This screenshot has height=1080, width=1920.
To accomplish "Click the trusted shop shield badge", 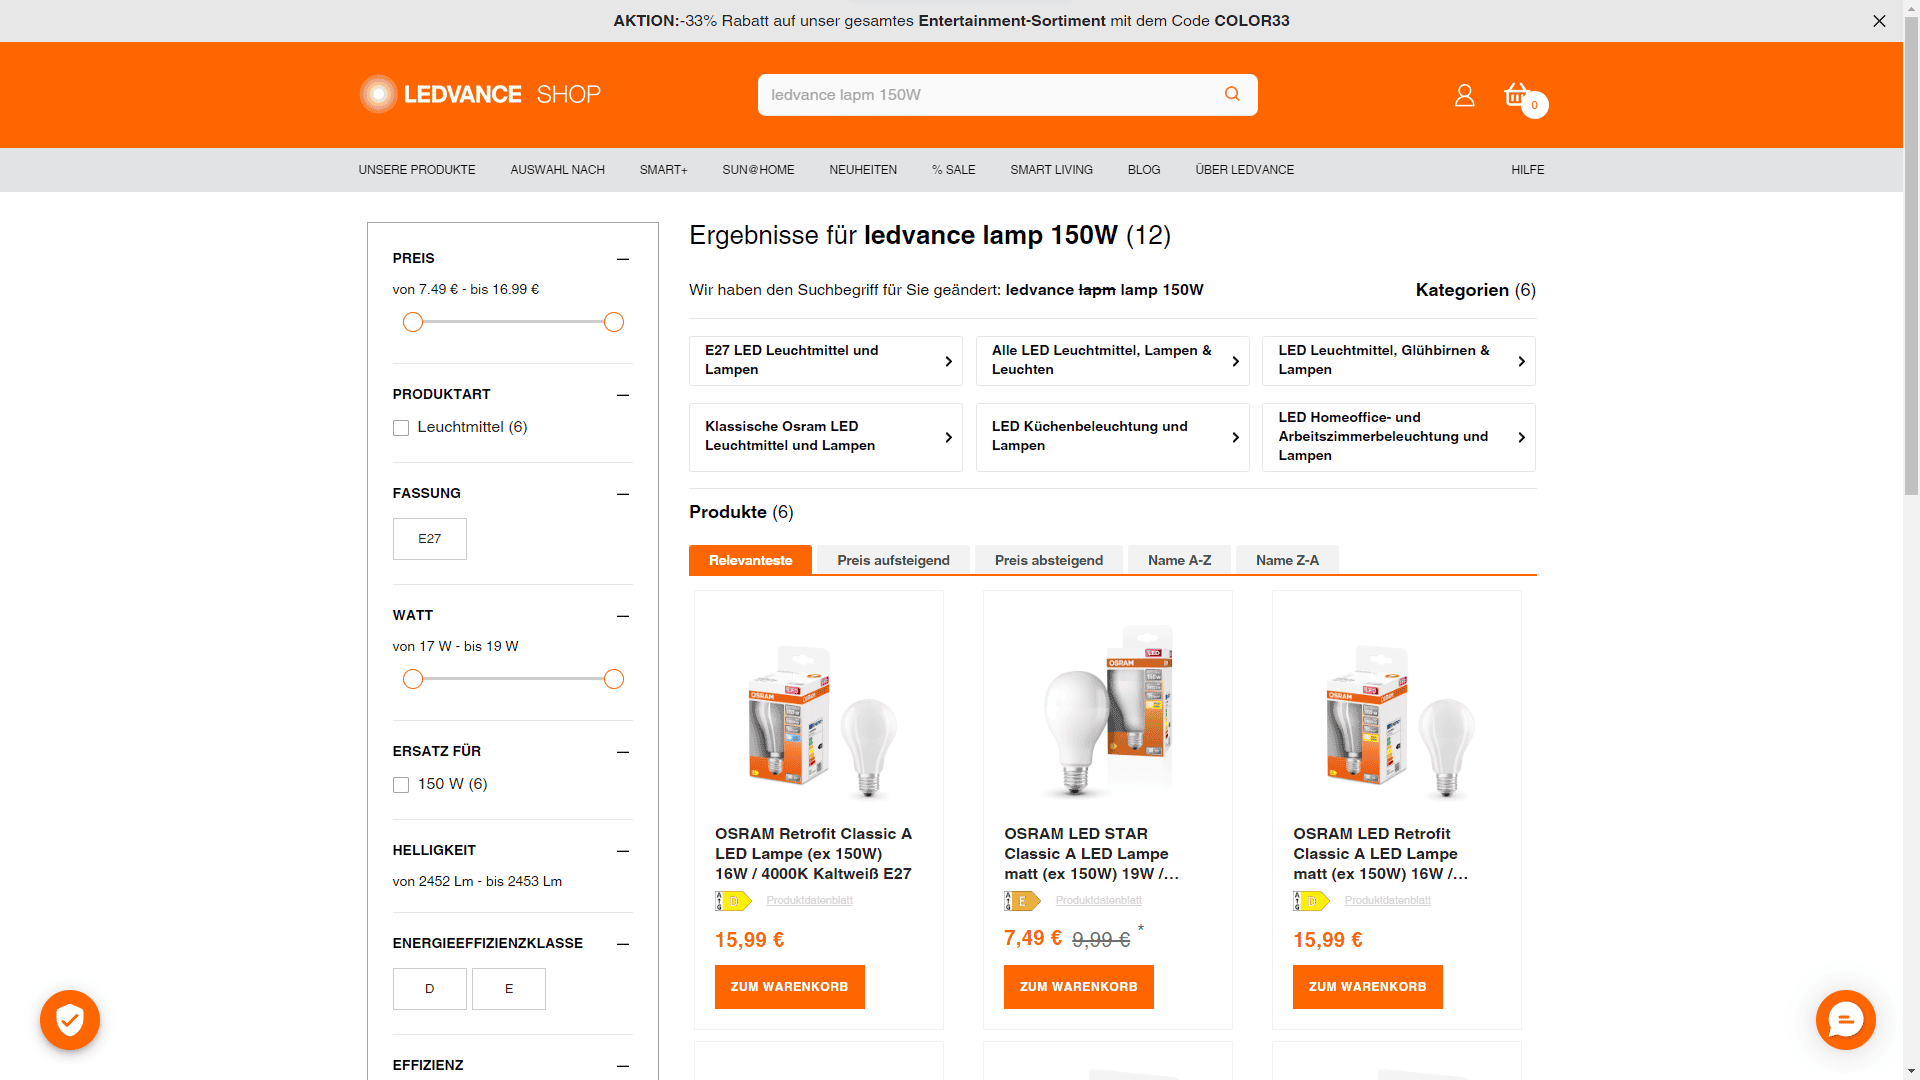I will pyautogui.click(x=70, y=1019).
